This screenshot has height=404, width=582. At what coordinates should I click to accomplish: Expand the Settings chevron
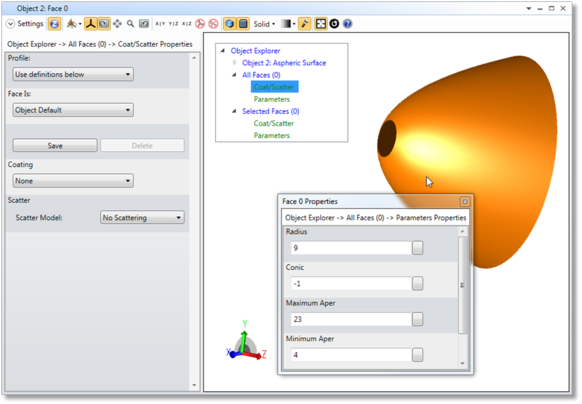coord(10,24)
